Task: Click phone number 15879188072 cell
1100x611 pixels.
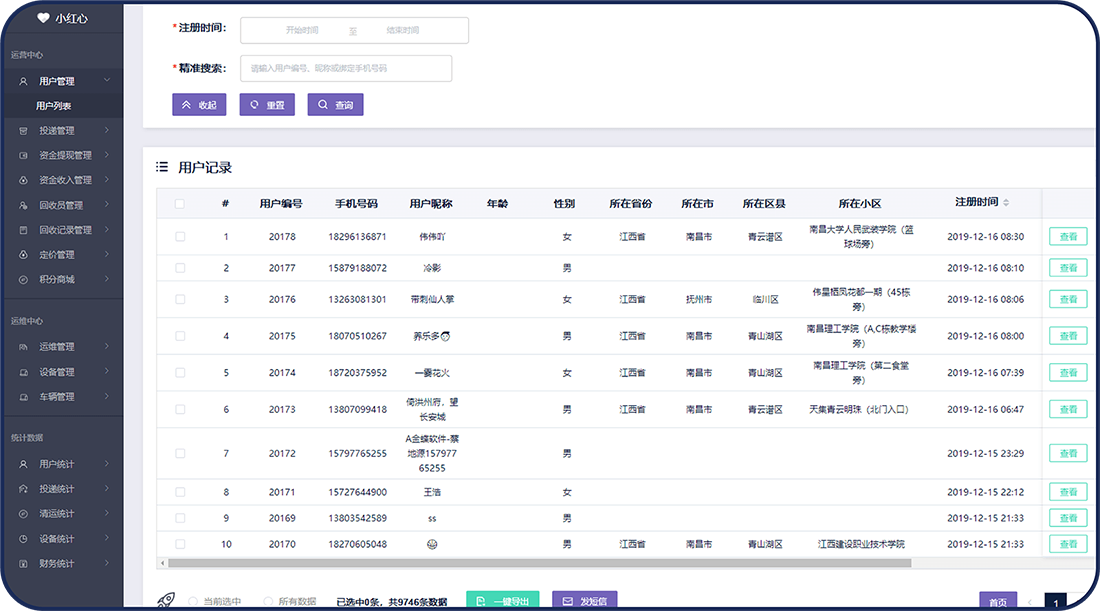Action: 358,268
